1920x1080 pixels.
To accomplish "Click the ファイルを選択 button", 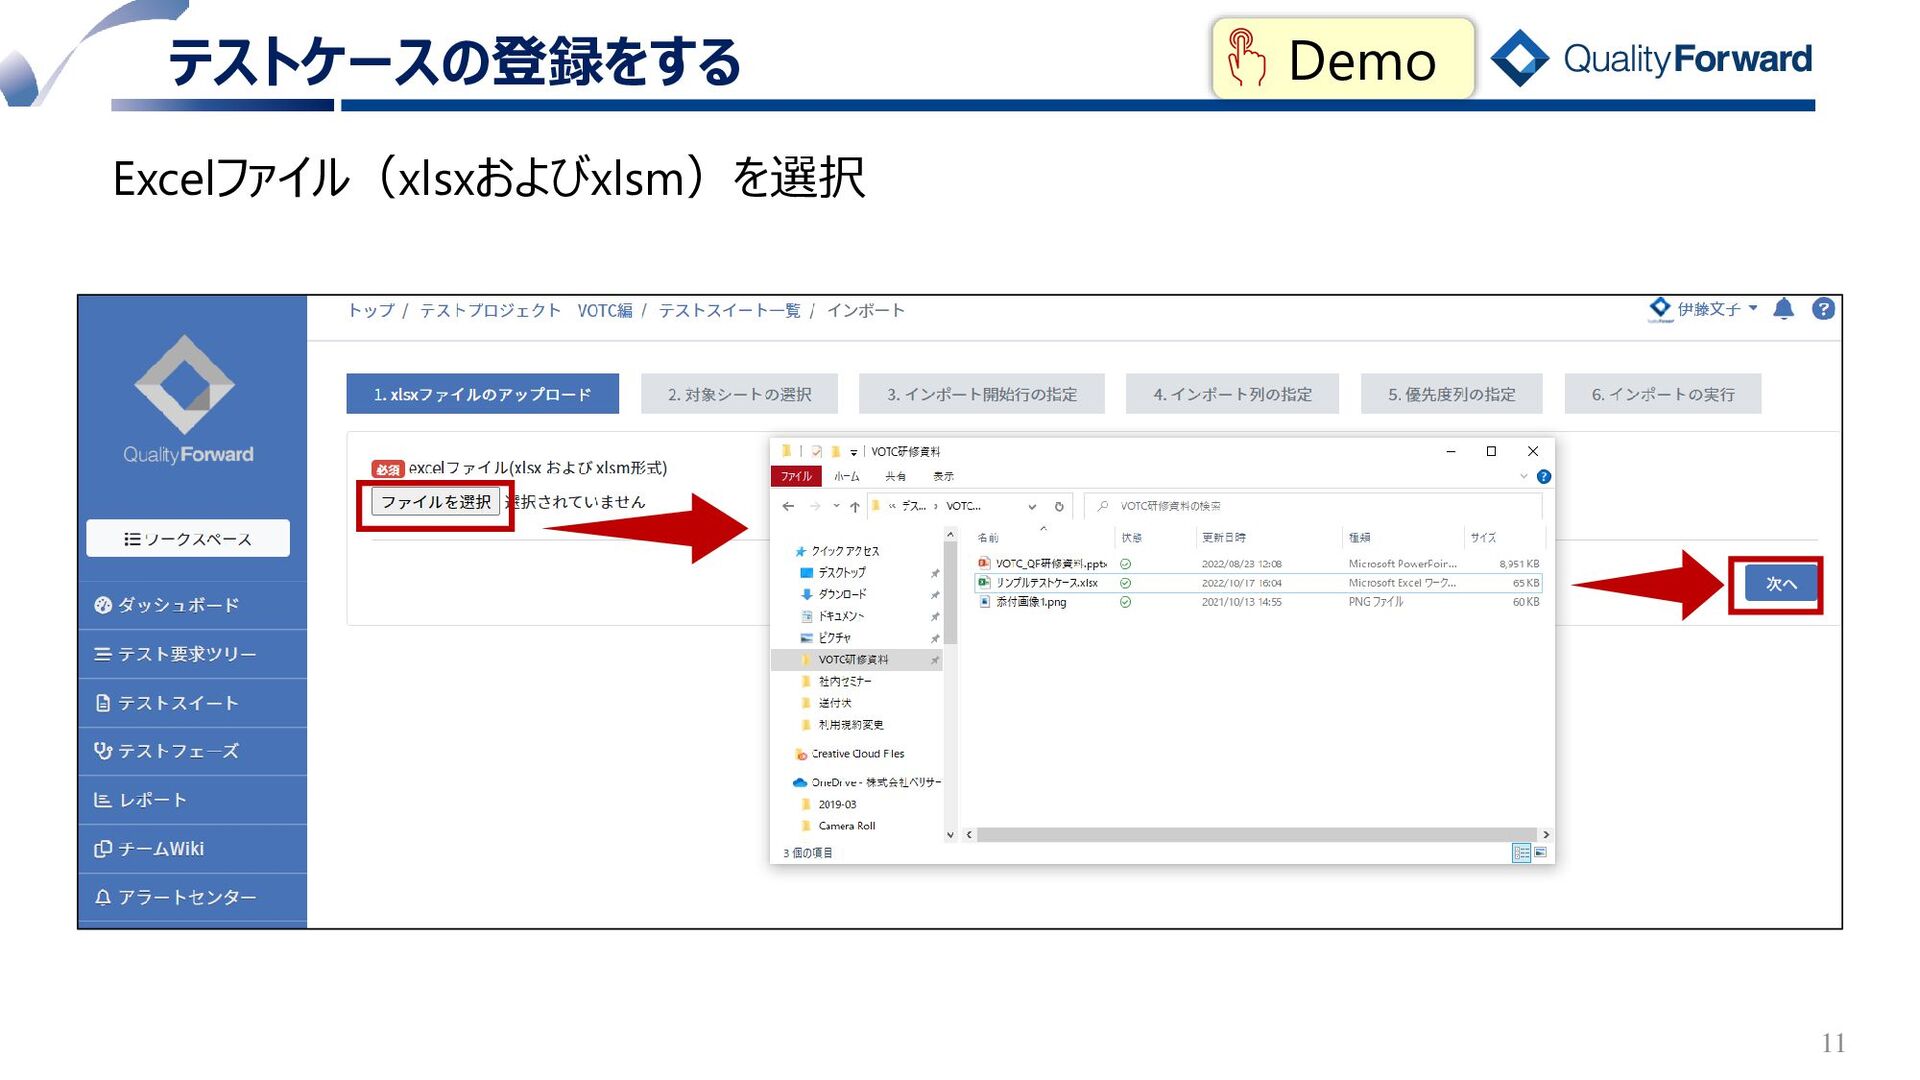I will (436, 502).
